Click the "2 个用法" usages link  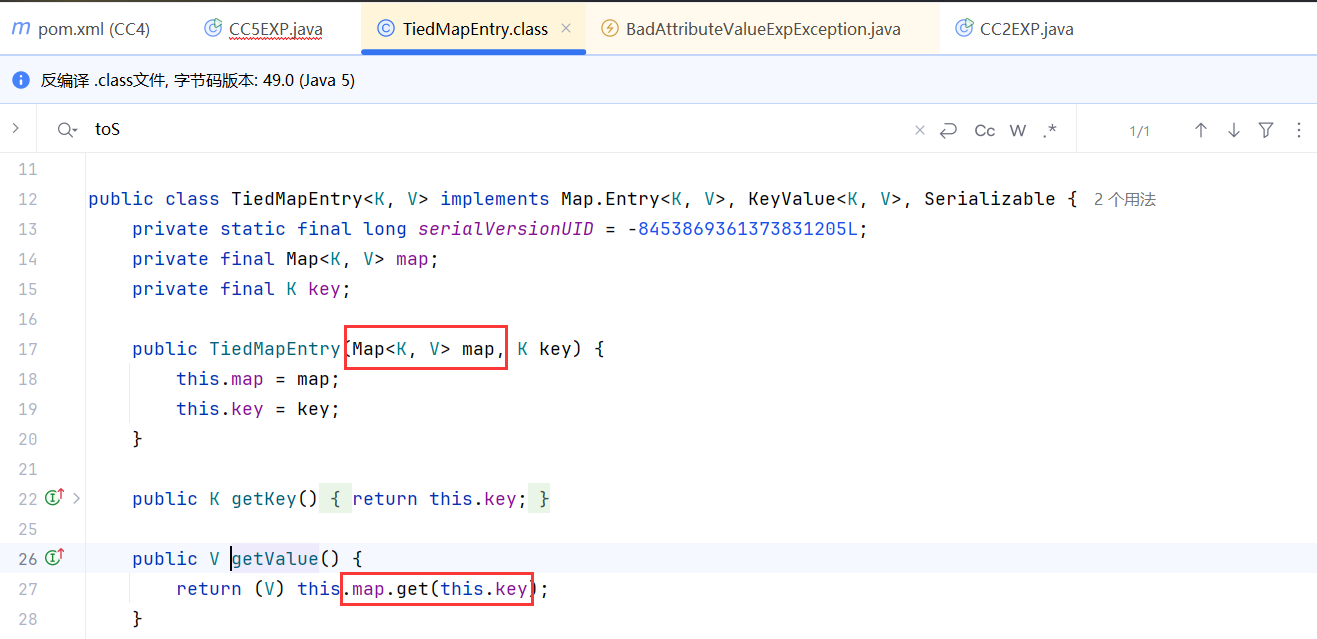1124,199
